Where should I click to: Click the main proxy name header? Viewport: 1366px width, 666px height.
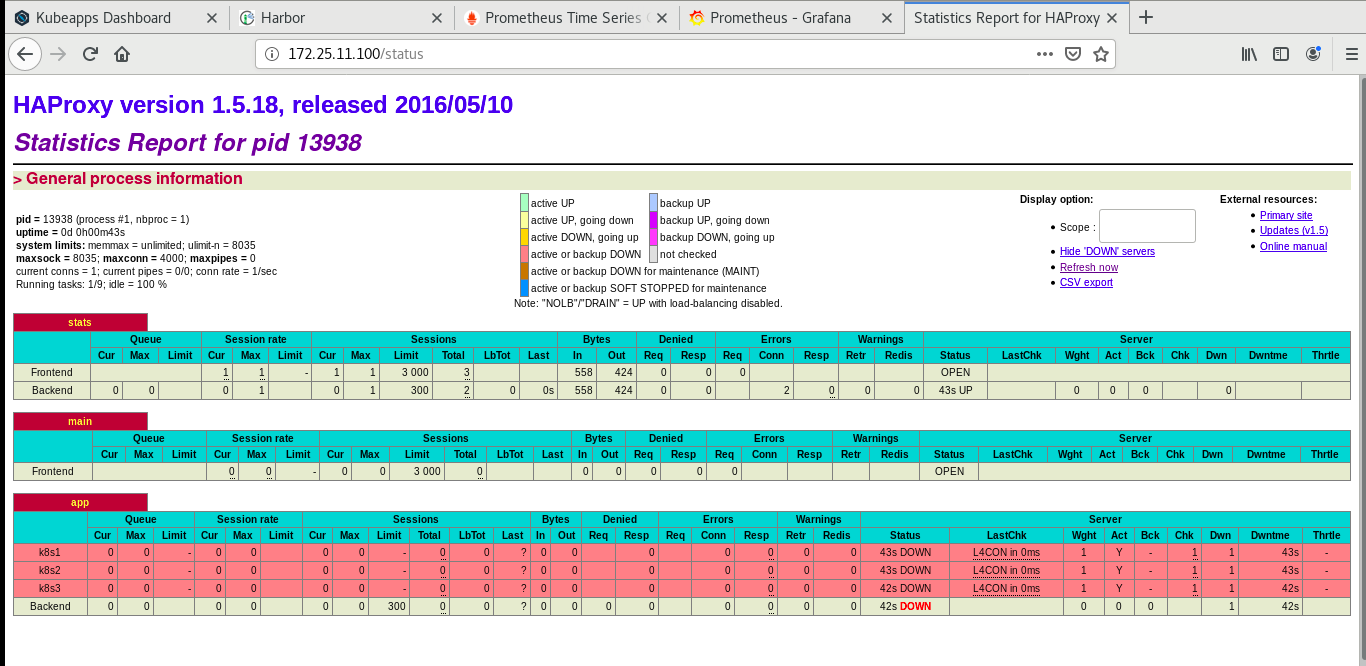coord(80,421)
